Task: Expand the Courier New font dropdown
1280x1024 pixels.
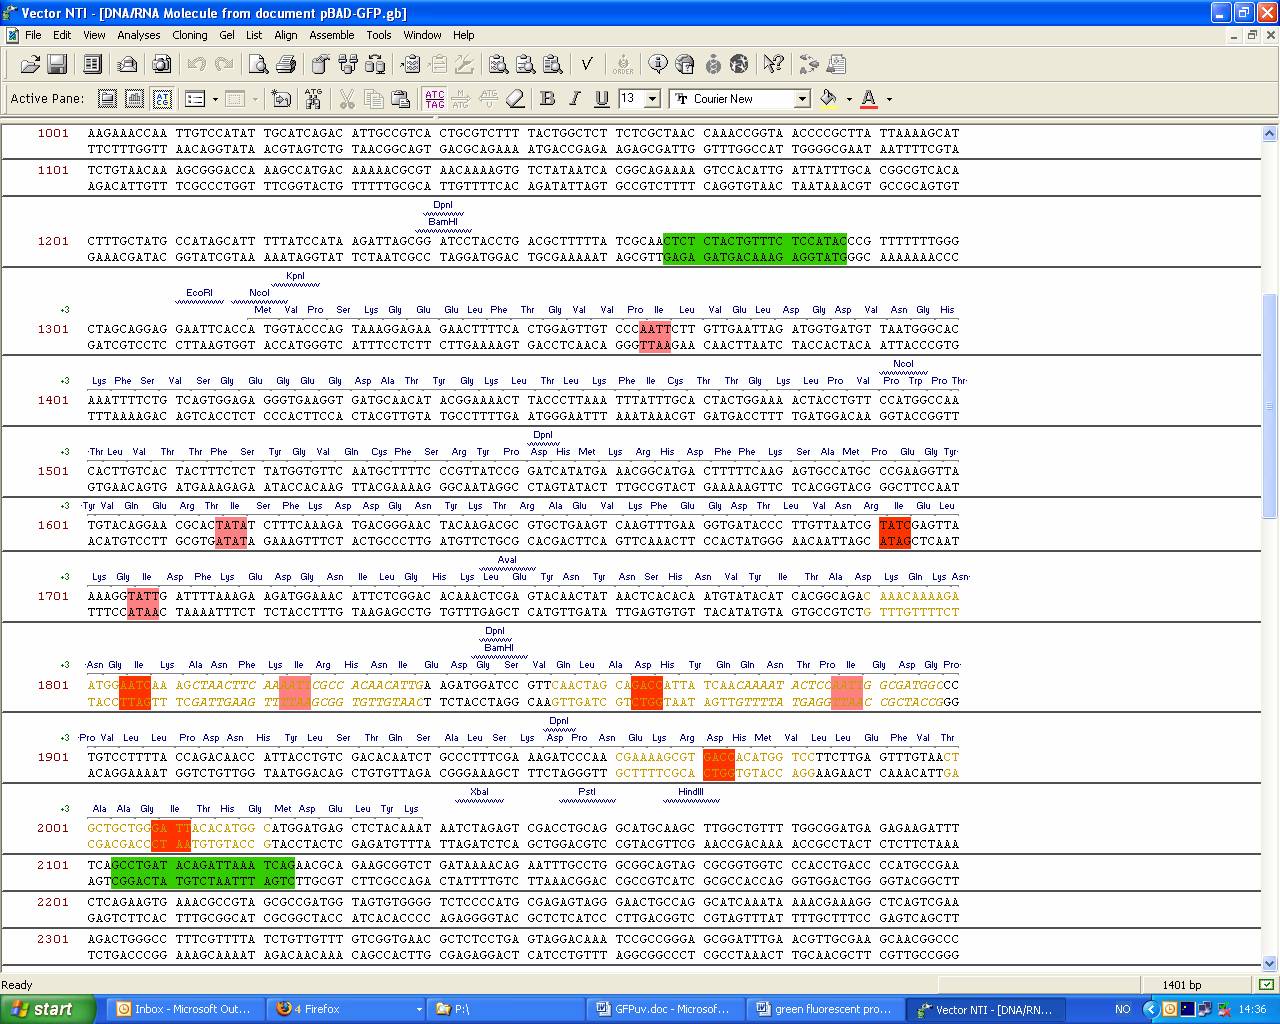Action: 801,99
